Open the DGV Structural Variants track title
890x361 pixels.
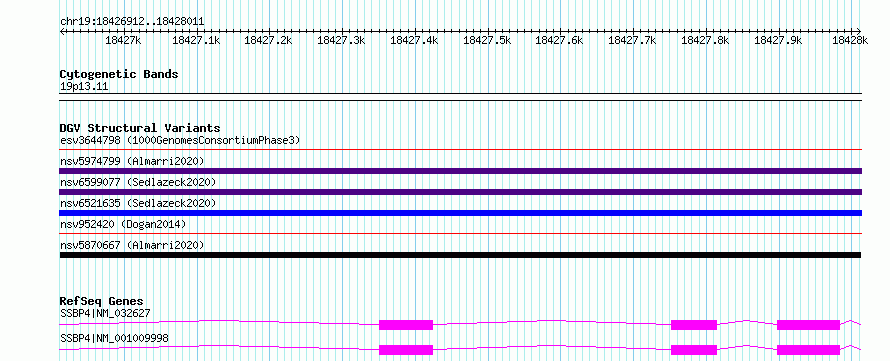pyautogui.click(x=140, y=128)
